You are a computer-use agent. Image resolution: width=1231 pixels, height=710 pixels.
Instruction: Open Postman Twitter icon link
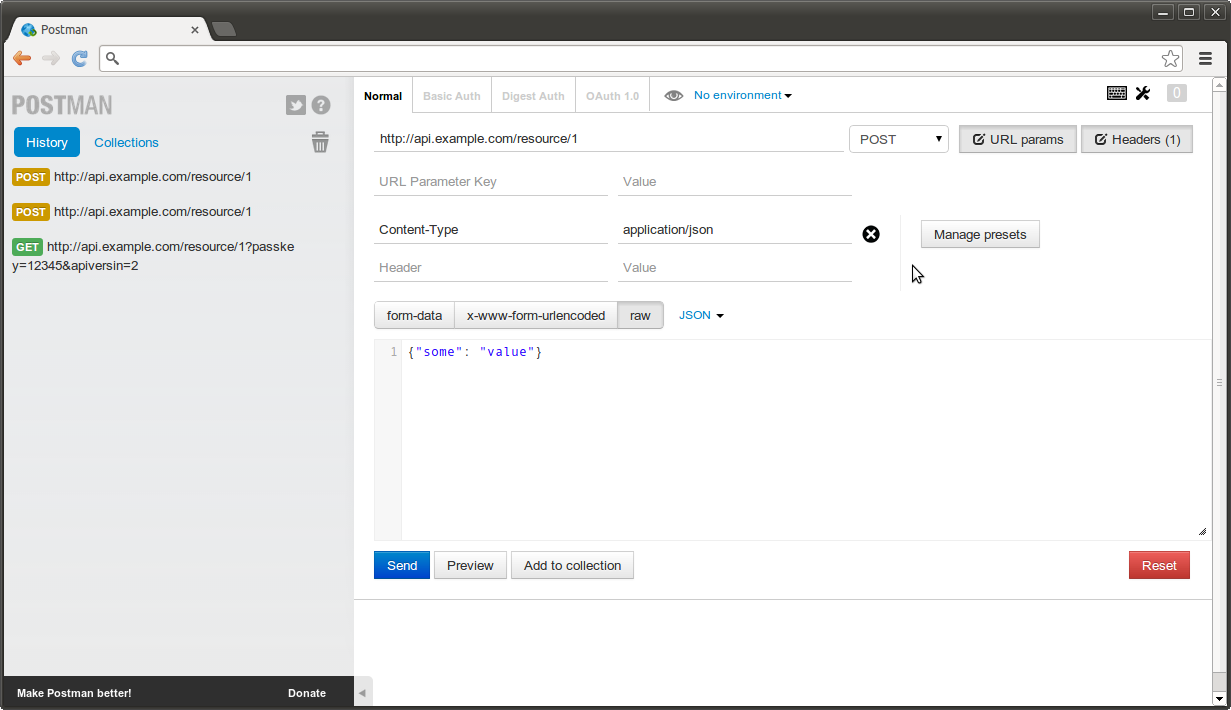tap(296, 105)
